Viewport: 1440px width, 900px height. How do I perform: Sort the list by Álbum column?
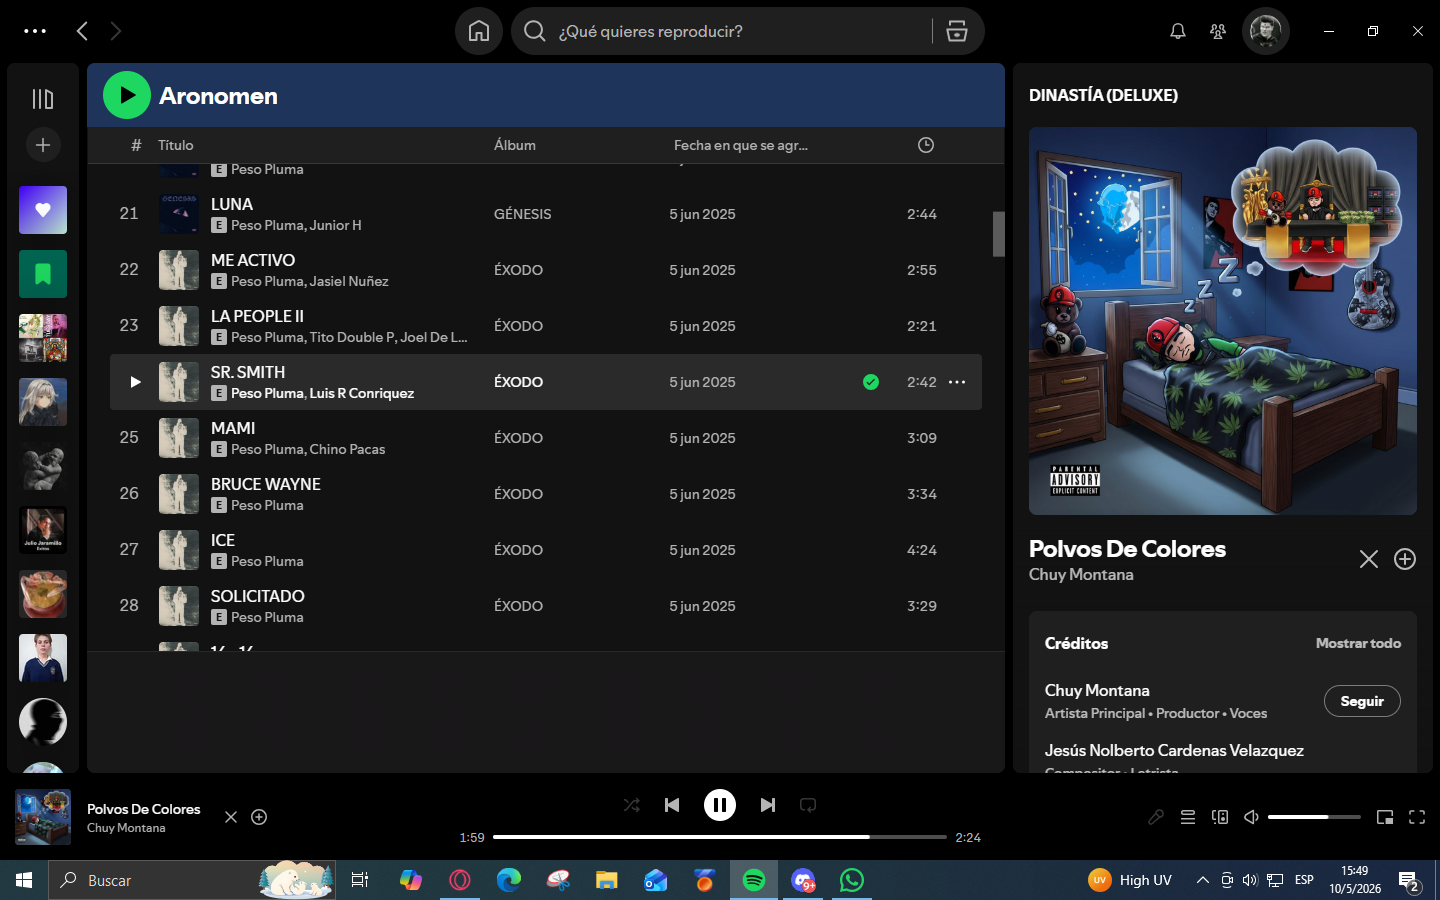(x=515, y=145)
